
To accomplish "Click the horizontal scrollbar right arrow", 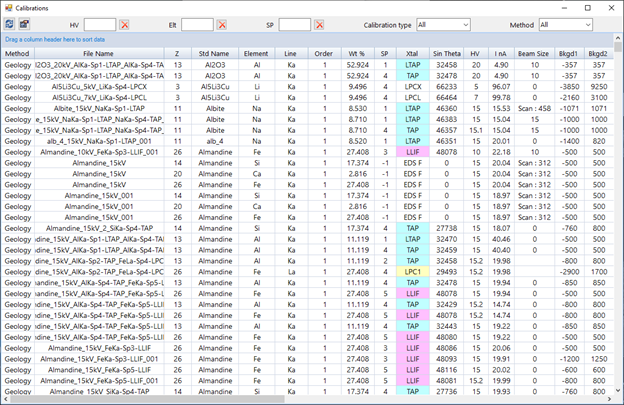I will [x=609, y=399].
